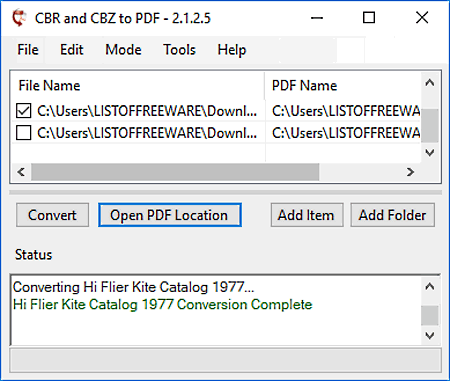Click Open PDF Location button
Image resolution: width=450 pixels, height=381 pixels.
[170, 215]
